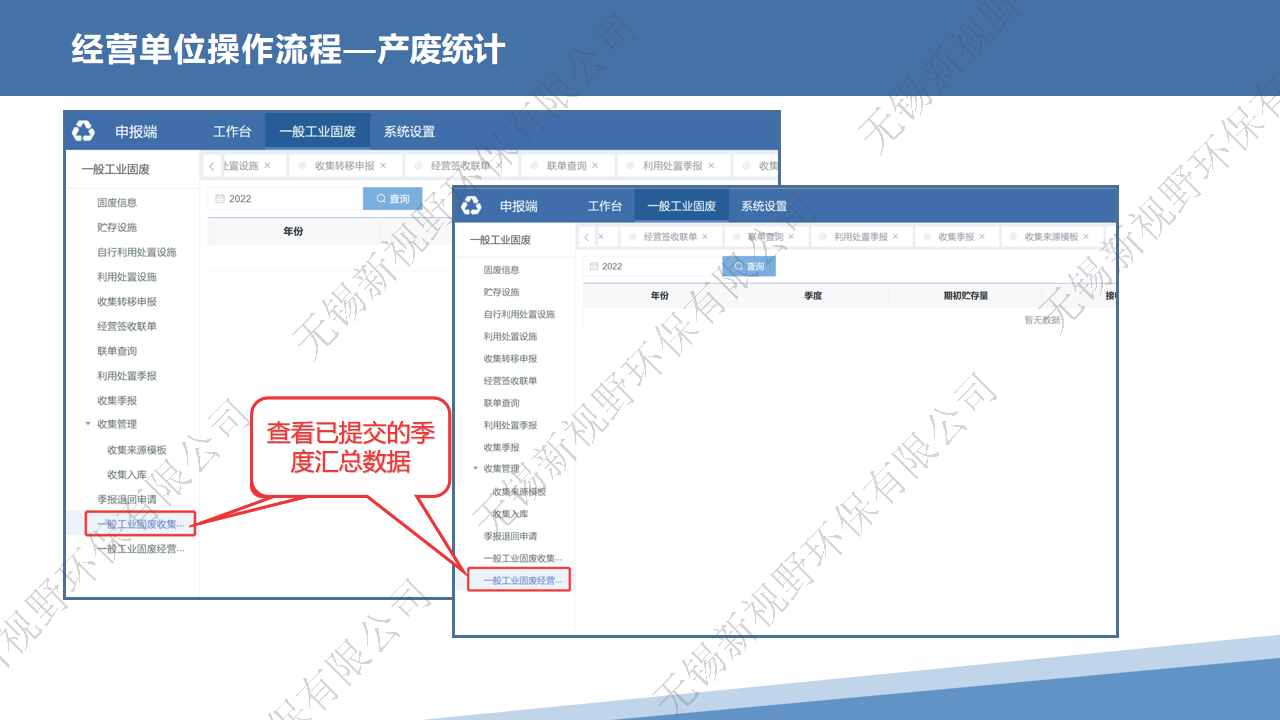Select 自行利用处置设施 in the back window sidebar
1280x720 pixels.
tap(137, 252)
